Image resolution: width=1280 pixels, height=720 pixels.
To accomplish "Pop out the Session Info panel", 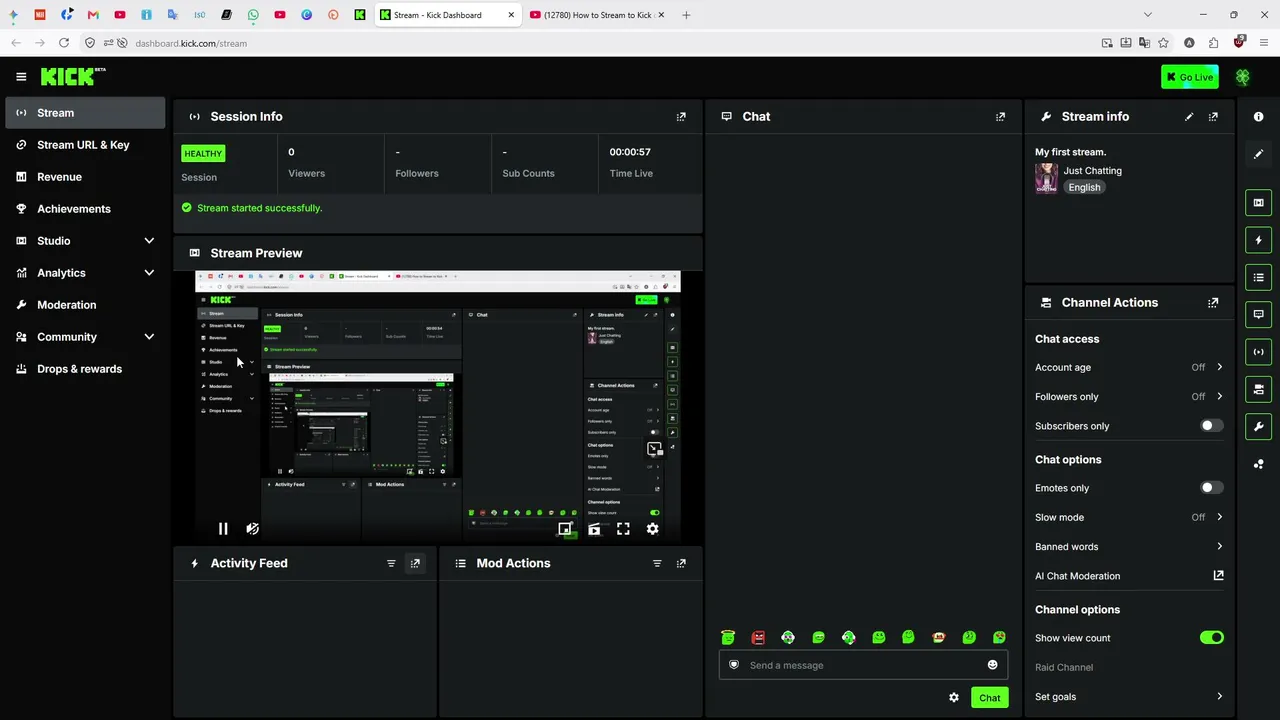I will tap(681, 117).
